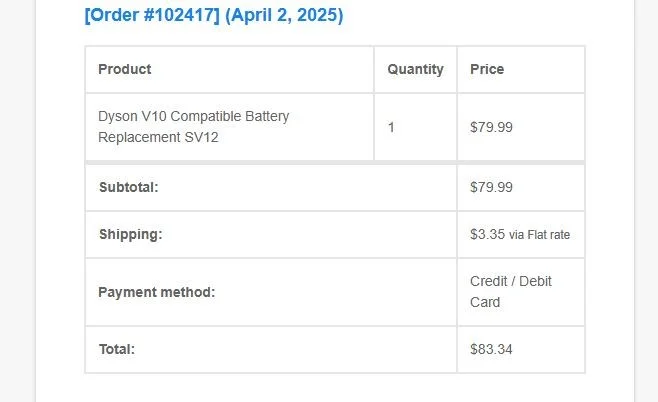Click the Shipping label
This screenshot has width=658, height=402.
pos(130,234)
